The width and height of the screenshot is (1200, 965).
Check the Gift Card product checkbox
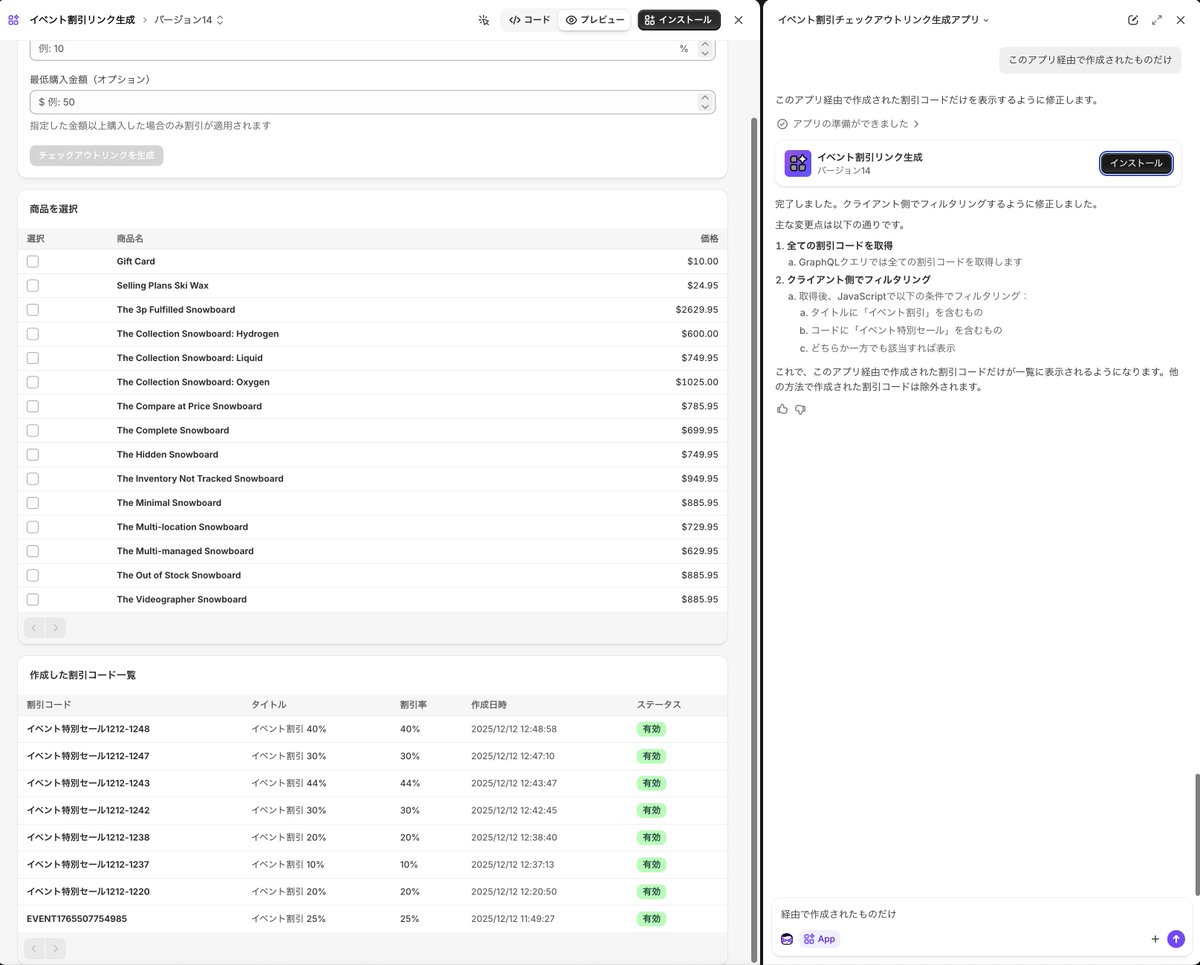click(x=33, y=261)
